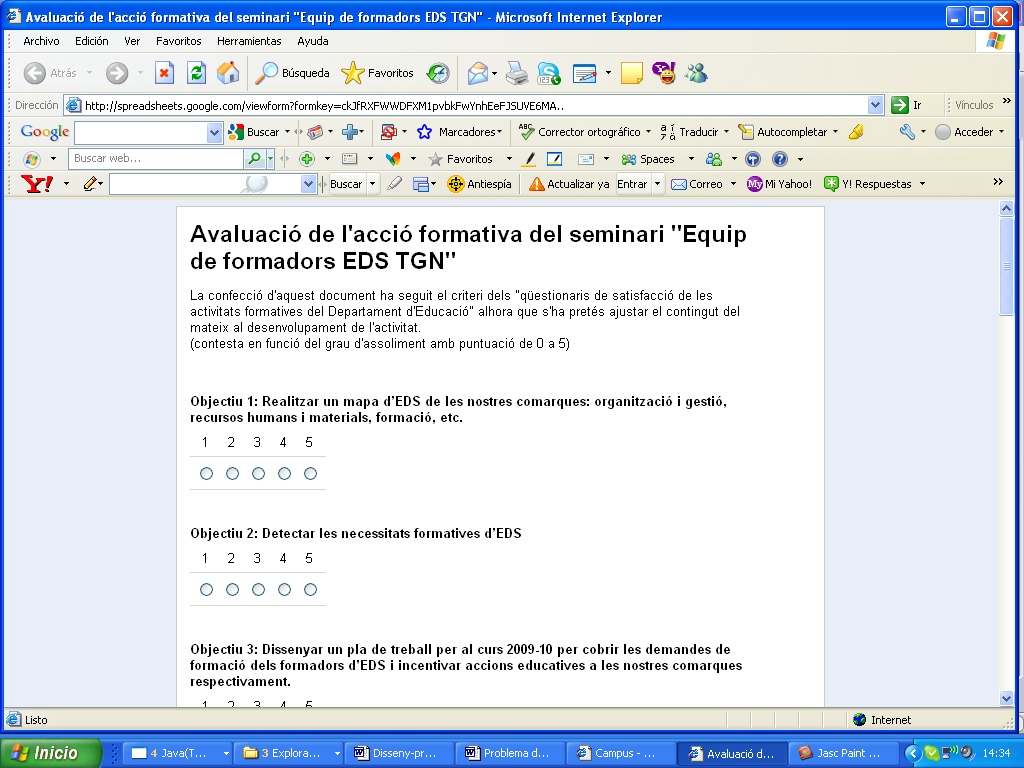Click the Stop loading icon
Viewport: 1024px width, 768px height.
[164, 73]
